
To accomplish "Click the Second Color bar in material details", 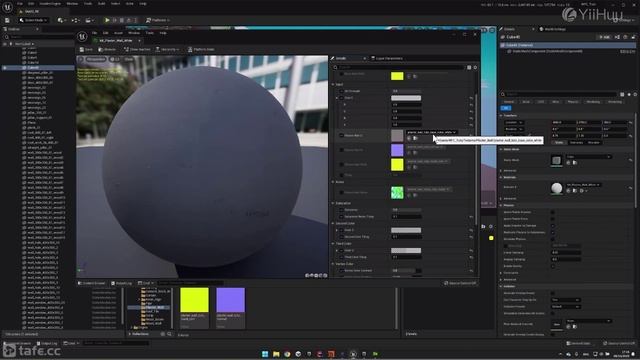I will [x=406, y=230].
